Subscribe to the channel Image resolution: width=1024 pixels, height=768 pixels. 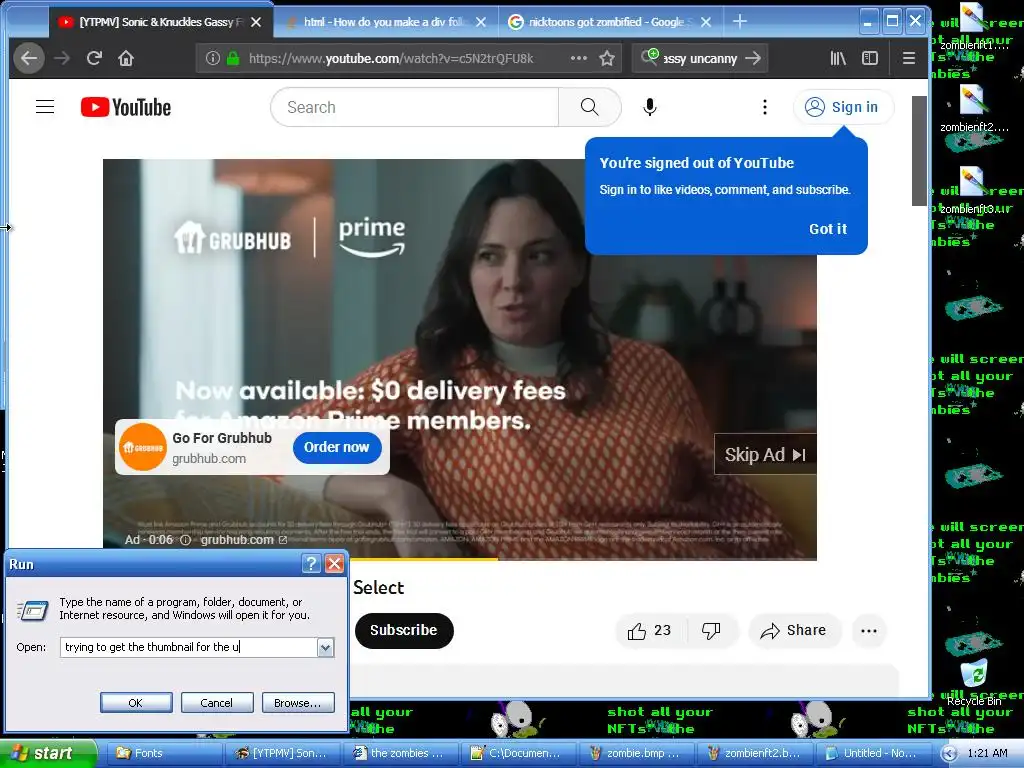404,631
